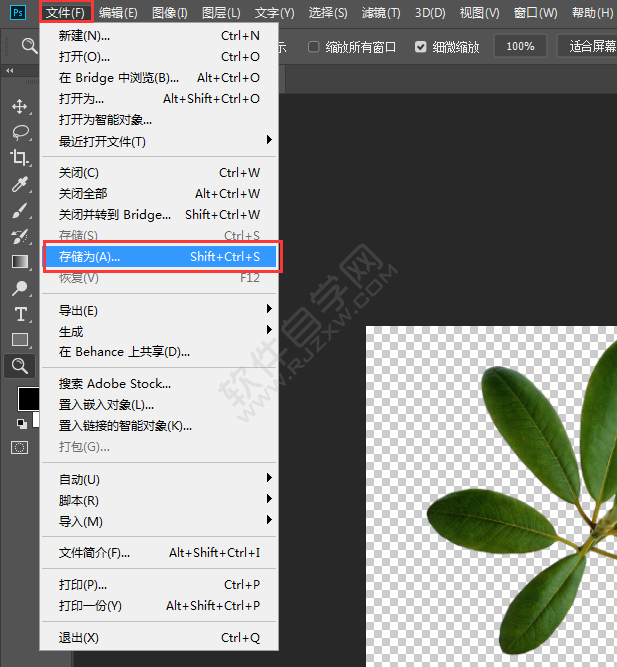Select 打开为智能对象... entry
The width and height of the screenshot is (617, 667).
tap(159, 120)
